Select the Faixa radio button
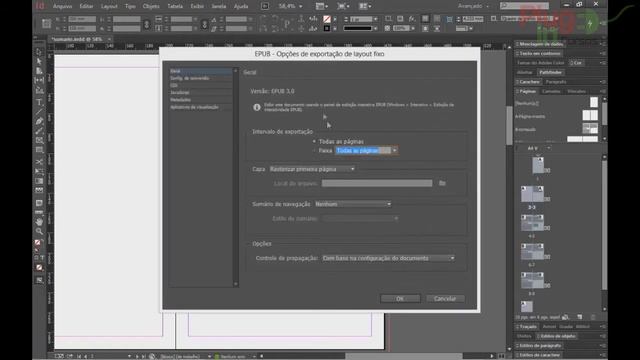Viewport: 640px width, 360px height. [314, 151]
